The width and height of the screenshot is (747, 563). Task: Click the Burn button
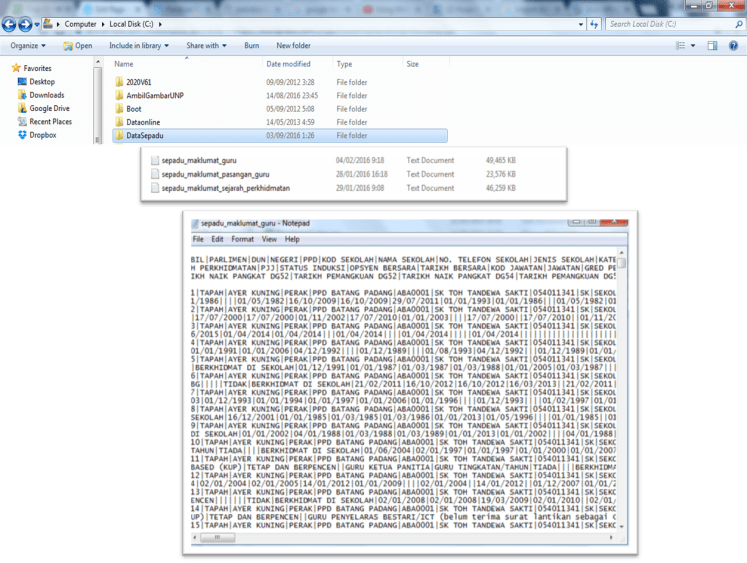[x=251, y=45]
